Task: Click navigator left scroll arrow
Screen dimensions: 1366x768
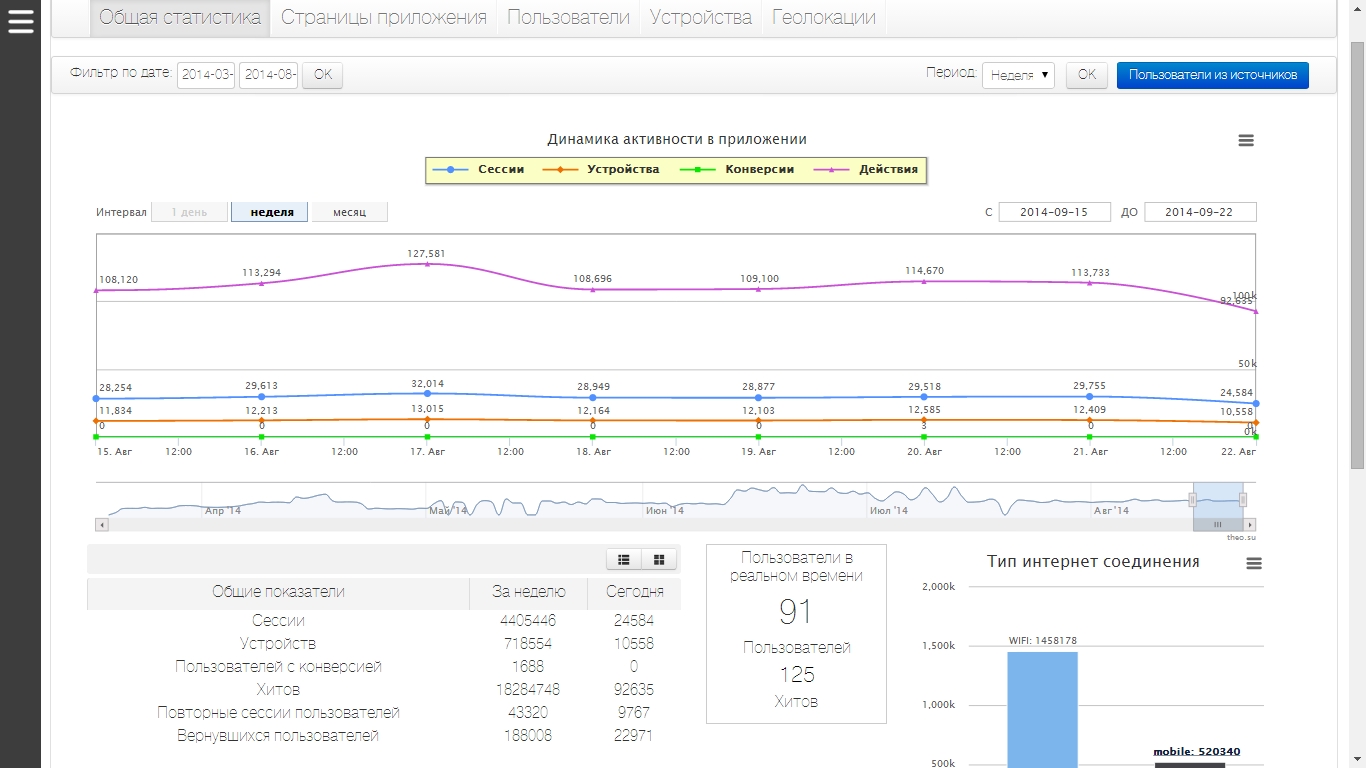Action: (x=102, y=524)
